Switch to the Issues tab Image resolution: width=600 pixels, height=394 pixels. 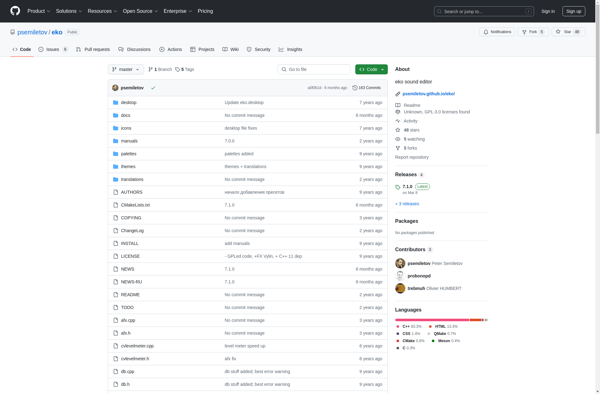[x=53, y=49]
